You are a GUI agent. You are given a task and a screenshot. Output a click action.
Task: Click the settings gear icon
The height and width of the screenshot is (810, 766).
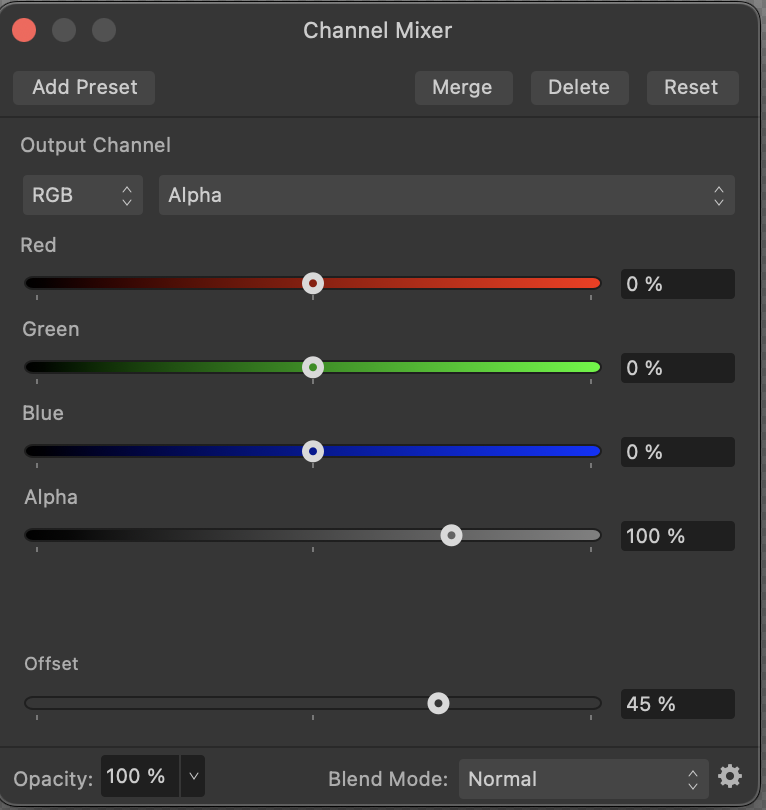click(730, 776)
